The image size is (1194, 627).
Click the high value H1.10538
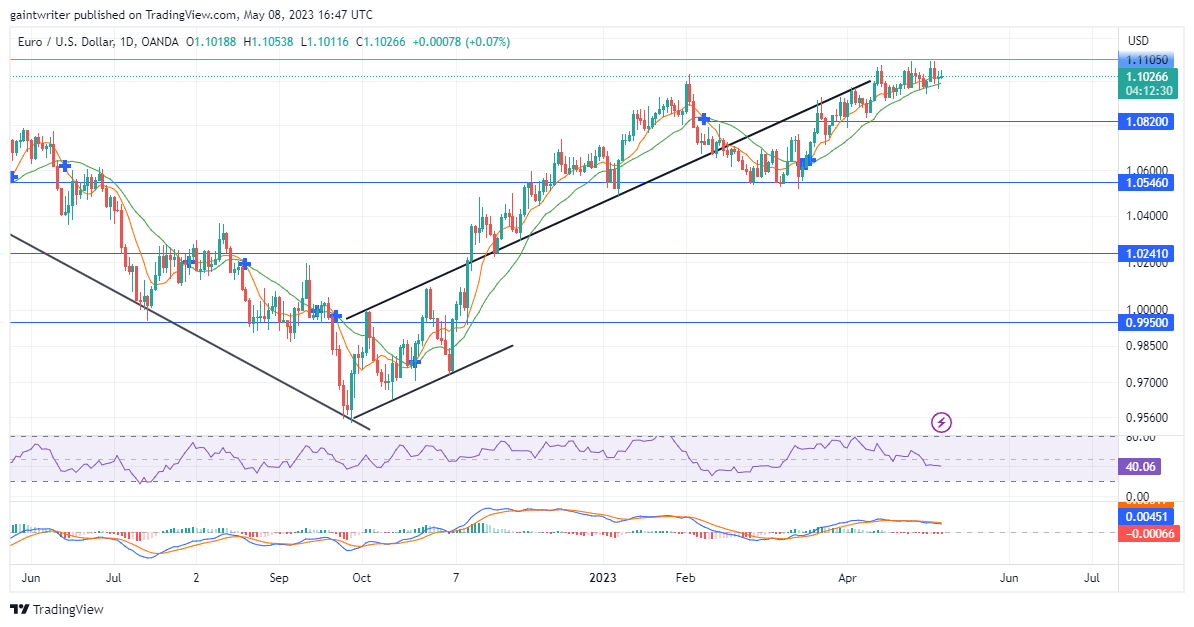click(268, 42)
